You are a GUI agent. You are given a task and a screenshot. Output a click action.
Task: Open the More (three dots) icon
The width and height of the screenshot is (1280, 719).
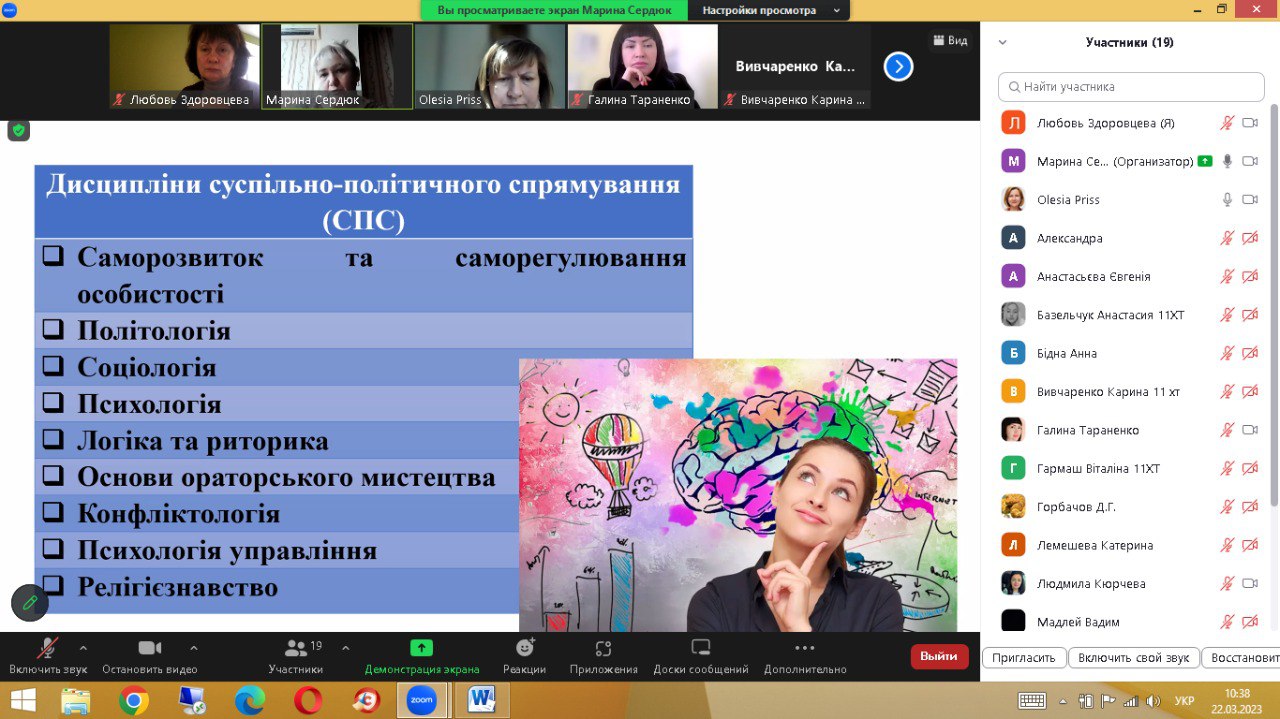[x=805, y=648]
